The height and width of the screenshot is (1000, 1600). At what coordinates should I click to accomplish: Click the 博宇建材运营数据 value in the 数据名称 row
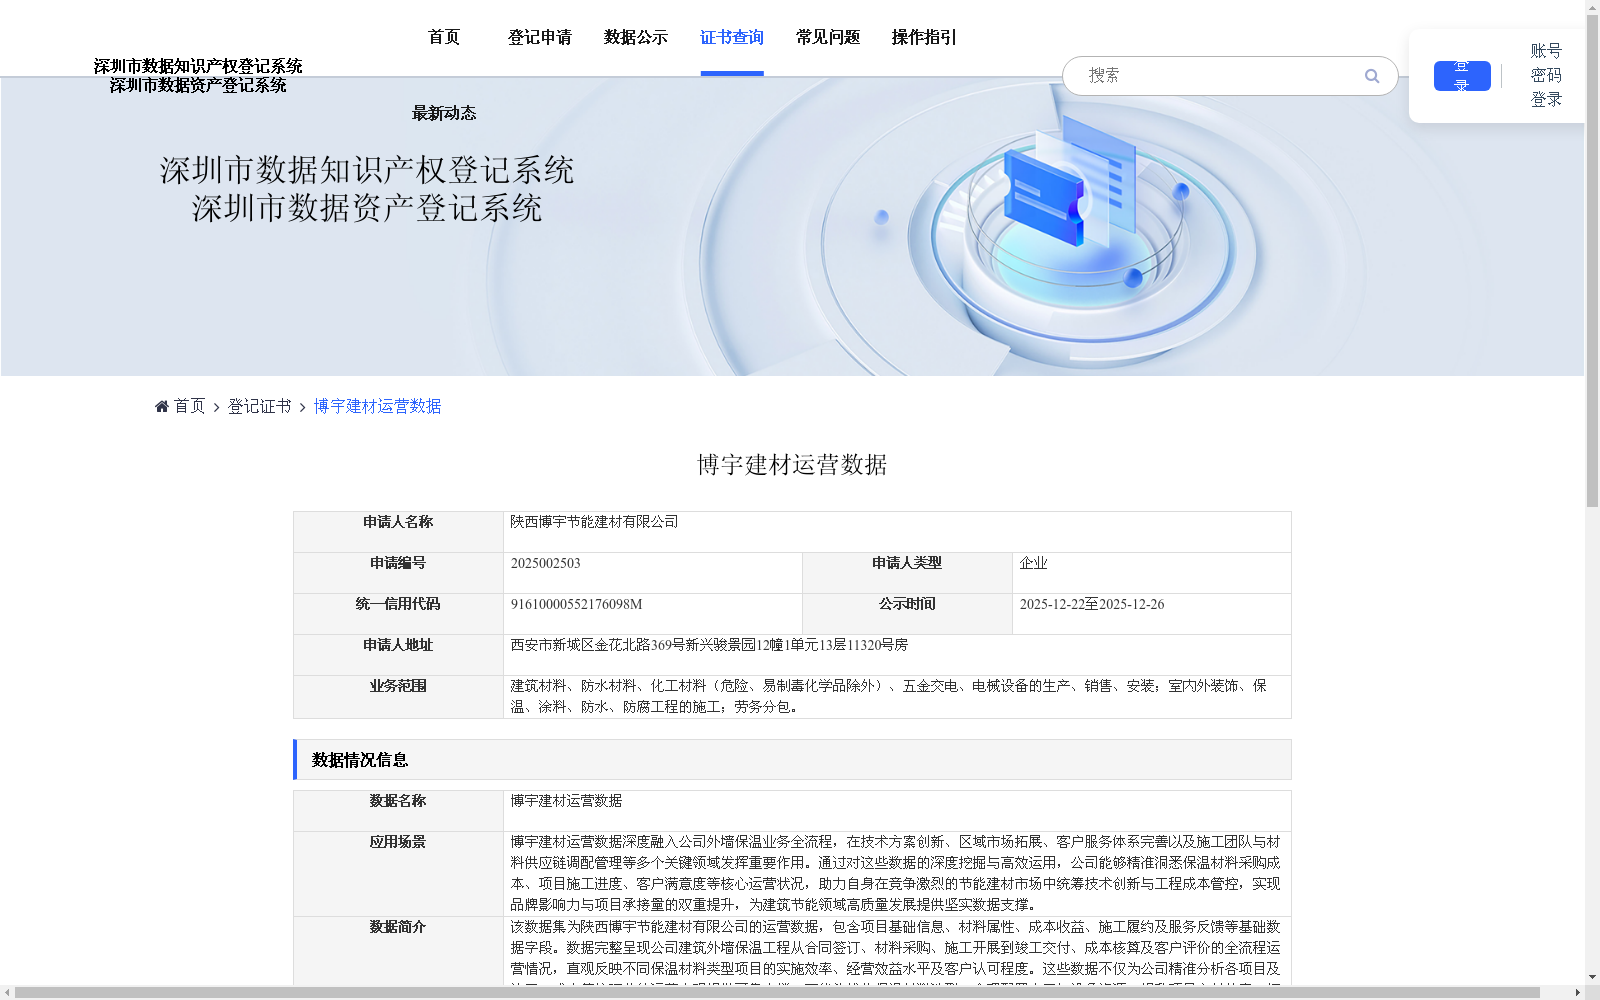point(567,801)
